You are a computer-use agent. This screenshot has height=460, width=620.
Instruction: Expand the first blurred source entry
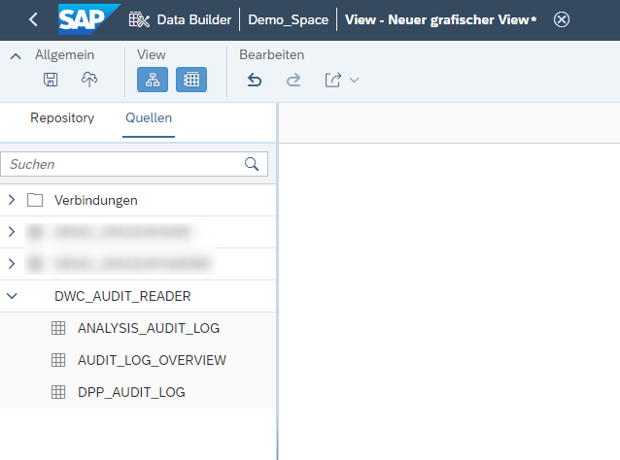coord(12,232)
